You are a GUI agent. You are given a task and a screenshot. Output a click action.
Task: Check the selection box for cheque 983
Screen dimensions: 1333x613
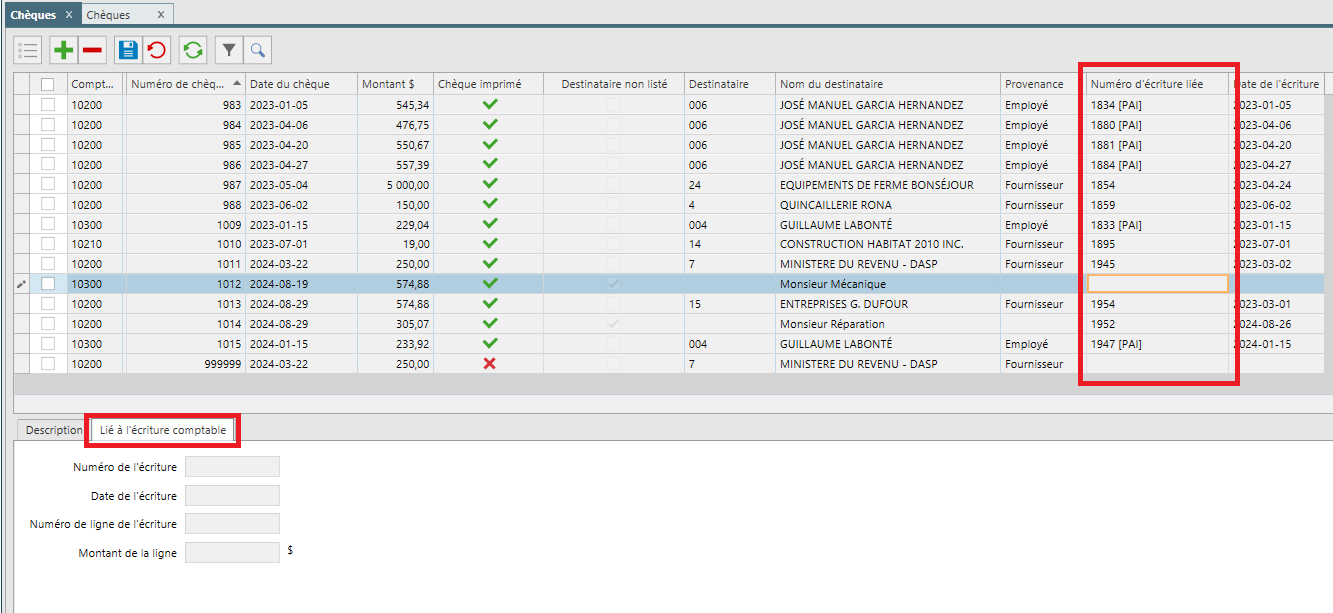48,105
